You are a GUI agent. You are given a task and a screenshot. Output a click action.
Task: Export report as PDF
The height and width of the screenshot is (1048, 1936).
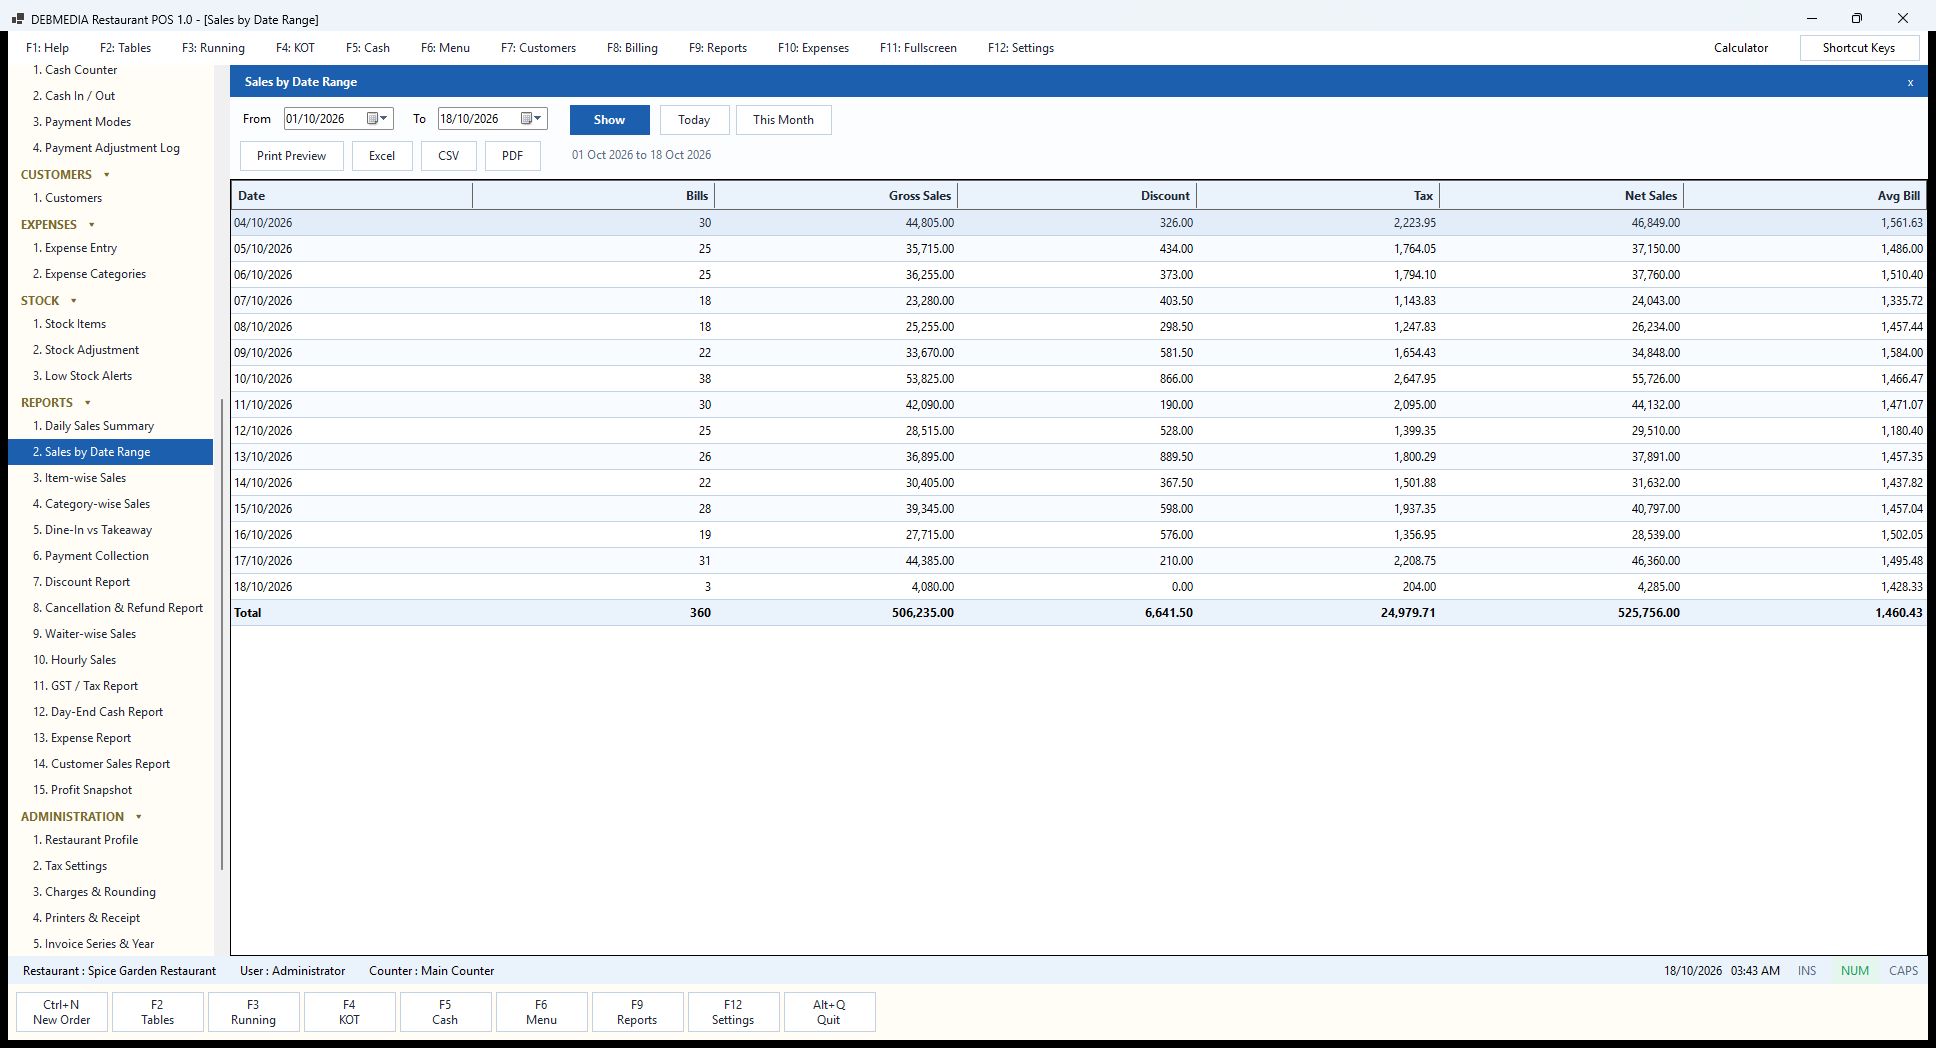point(513,156)
